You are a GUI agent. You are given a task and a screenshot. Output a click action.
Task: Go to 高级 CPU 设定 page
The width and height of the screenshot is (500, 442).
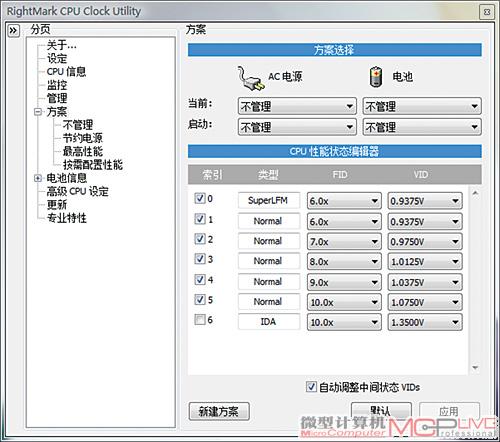pyautogui.click(x=77, y=191)
